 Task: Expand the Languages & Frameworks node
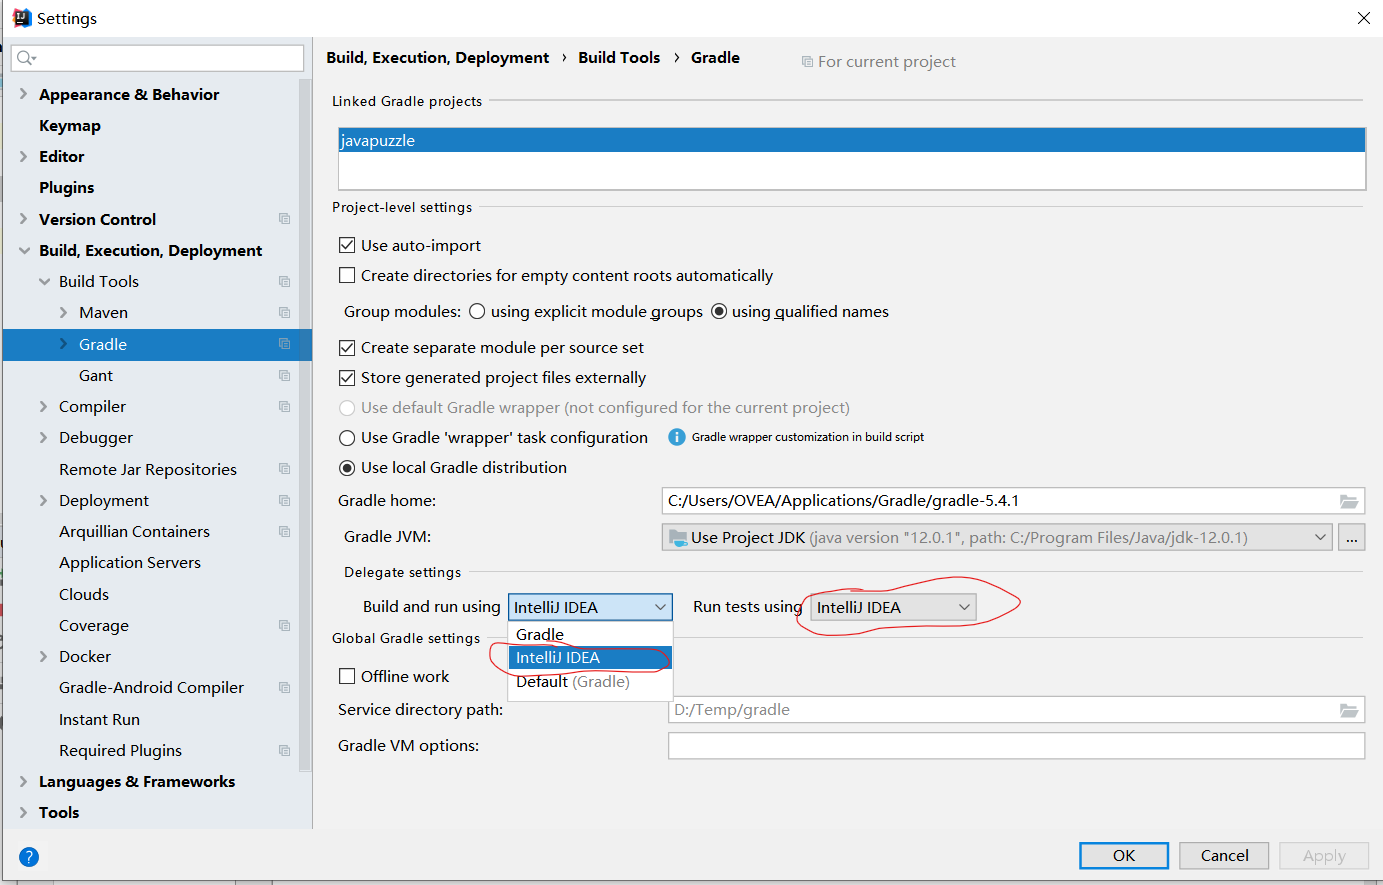pos(24,781)
